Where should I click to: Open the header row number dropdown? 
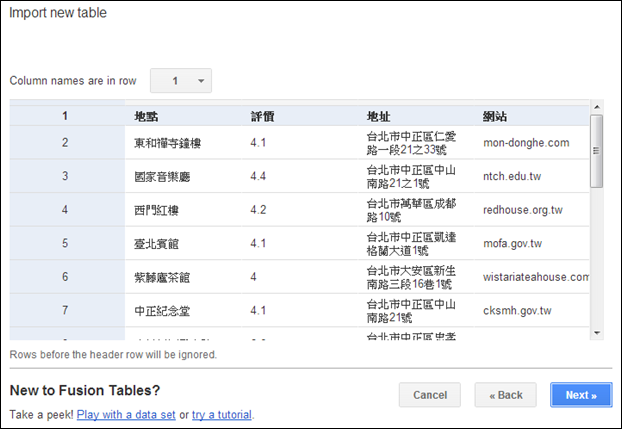coord(181,81)
